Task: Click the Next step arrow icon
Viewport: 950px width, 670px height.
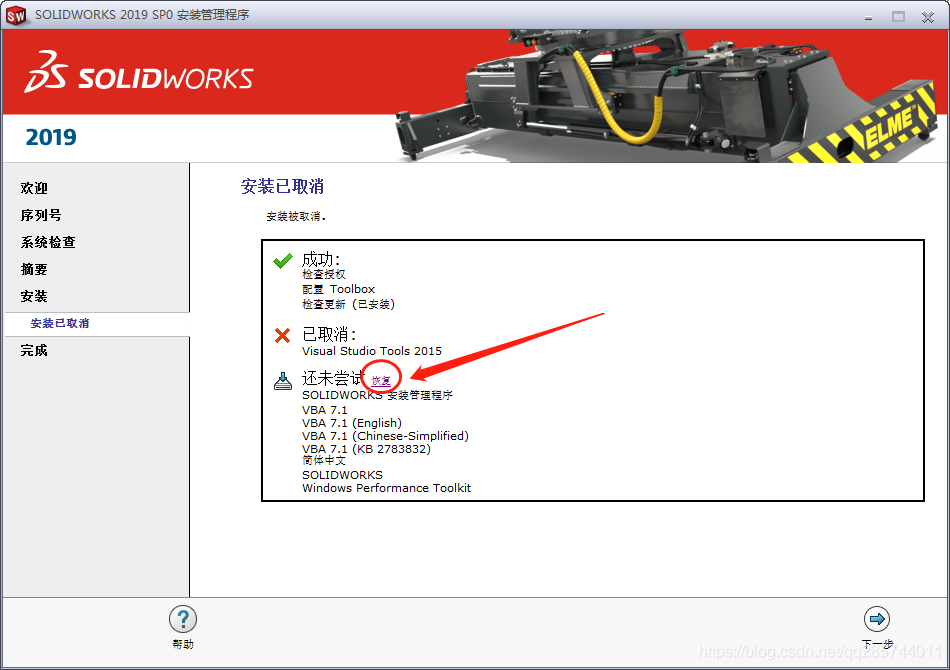Action: coord(877,619)
